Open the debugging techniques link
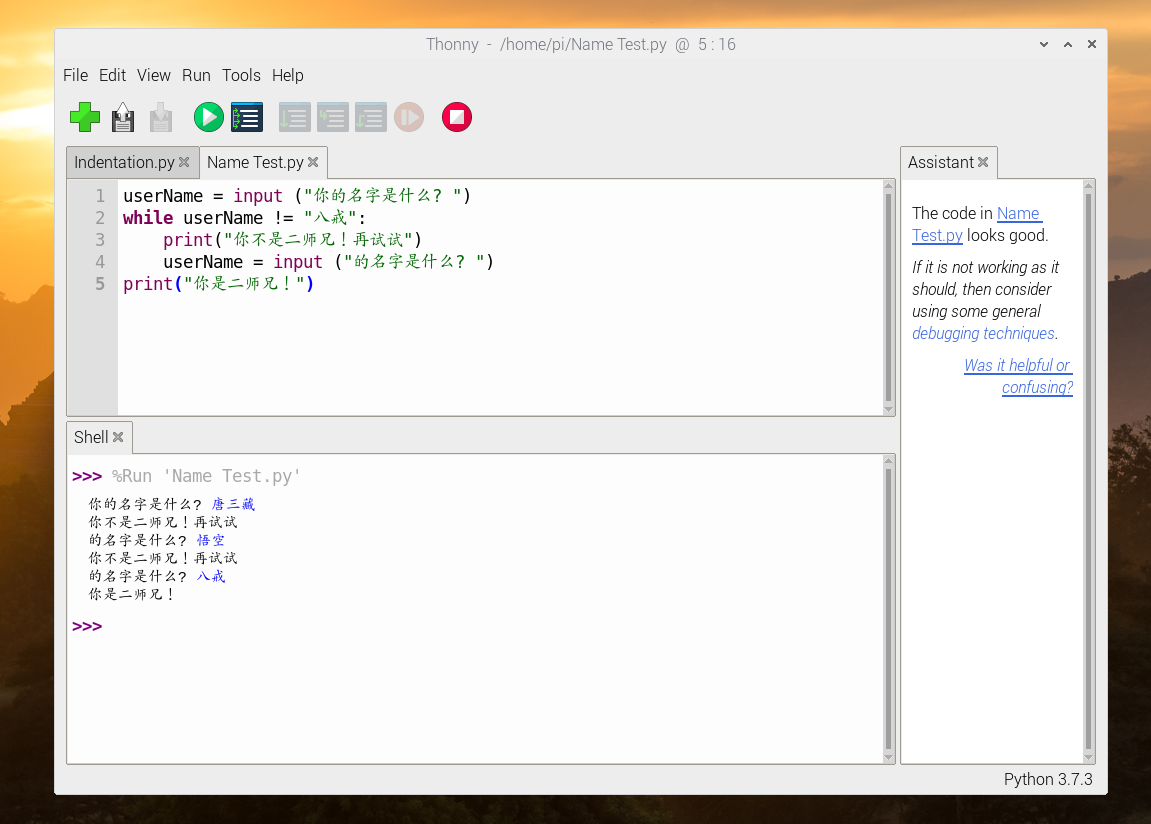 coord(983,333)
